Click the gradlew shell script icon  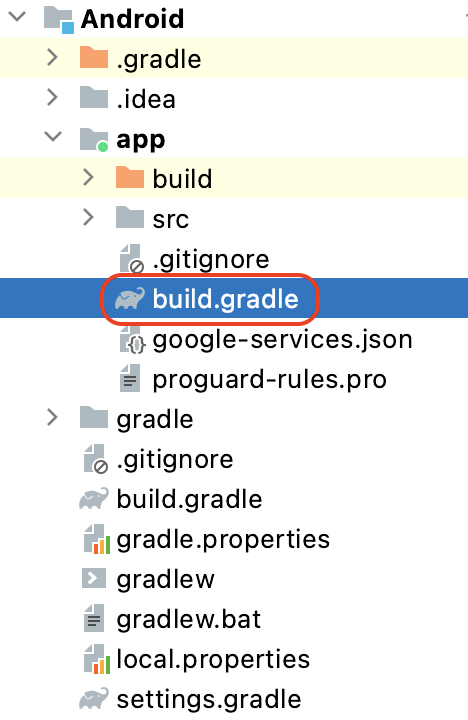click(94, 579)
